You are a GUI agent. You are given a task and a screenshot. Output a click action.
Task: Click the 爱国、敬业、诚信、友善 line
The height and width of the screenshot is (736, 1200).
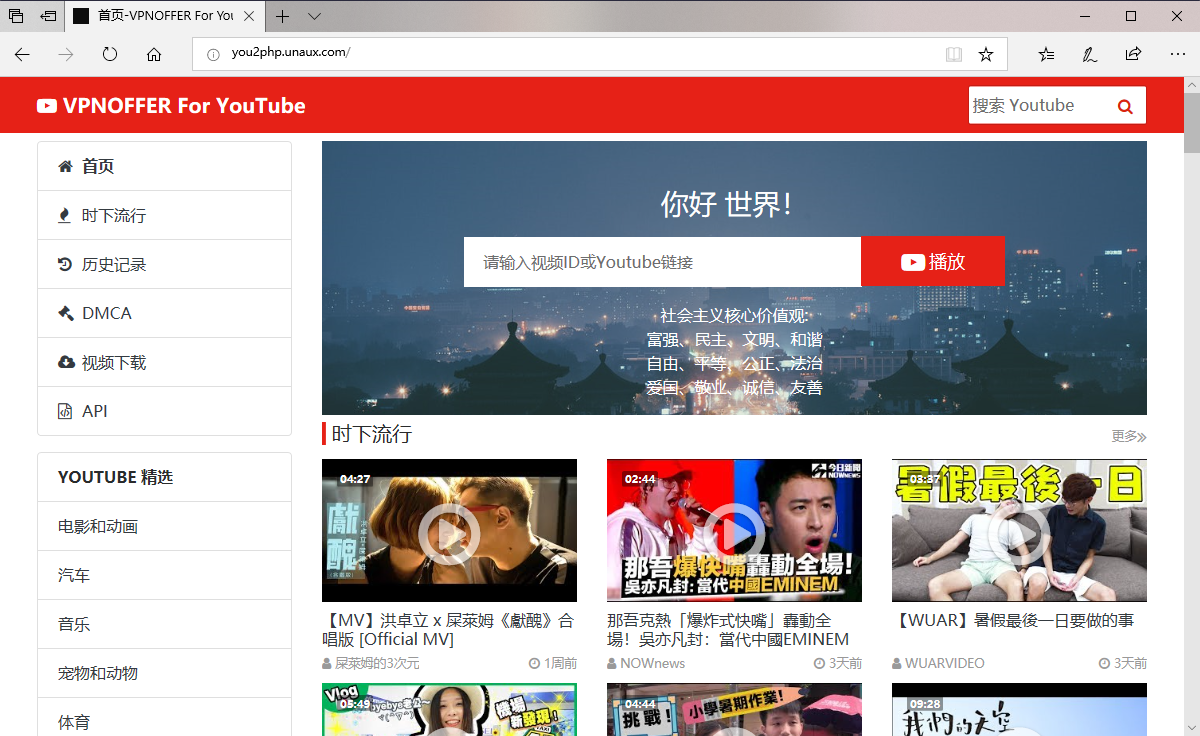coord(734,388)
